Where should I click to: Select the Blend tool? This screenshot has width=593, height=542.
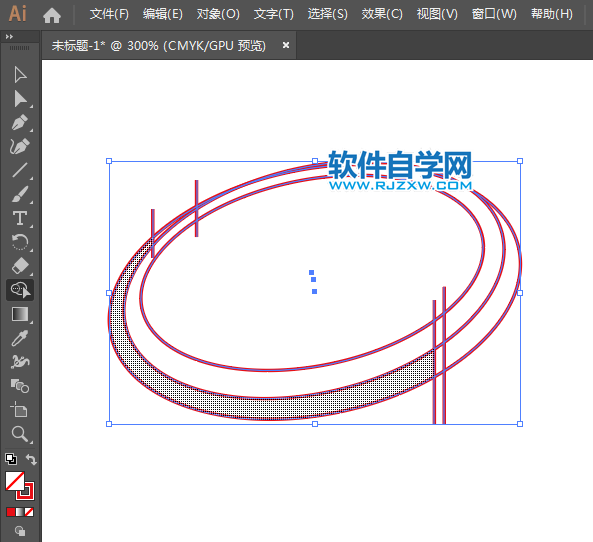[x=20, y=386]
